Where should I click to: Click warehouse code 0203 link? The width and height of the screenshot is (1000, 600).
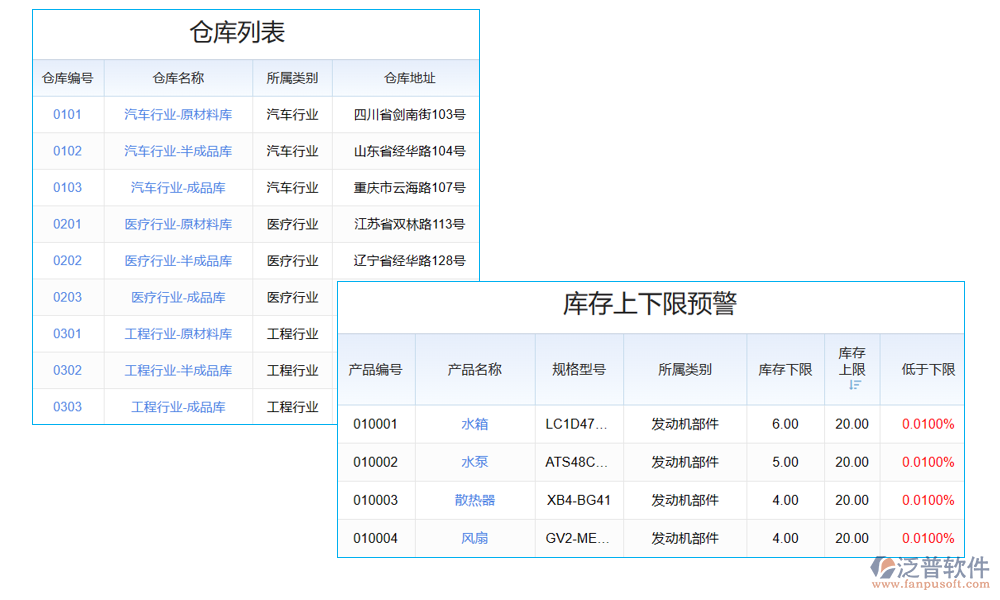[x=68, y=297]
